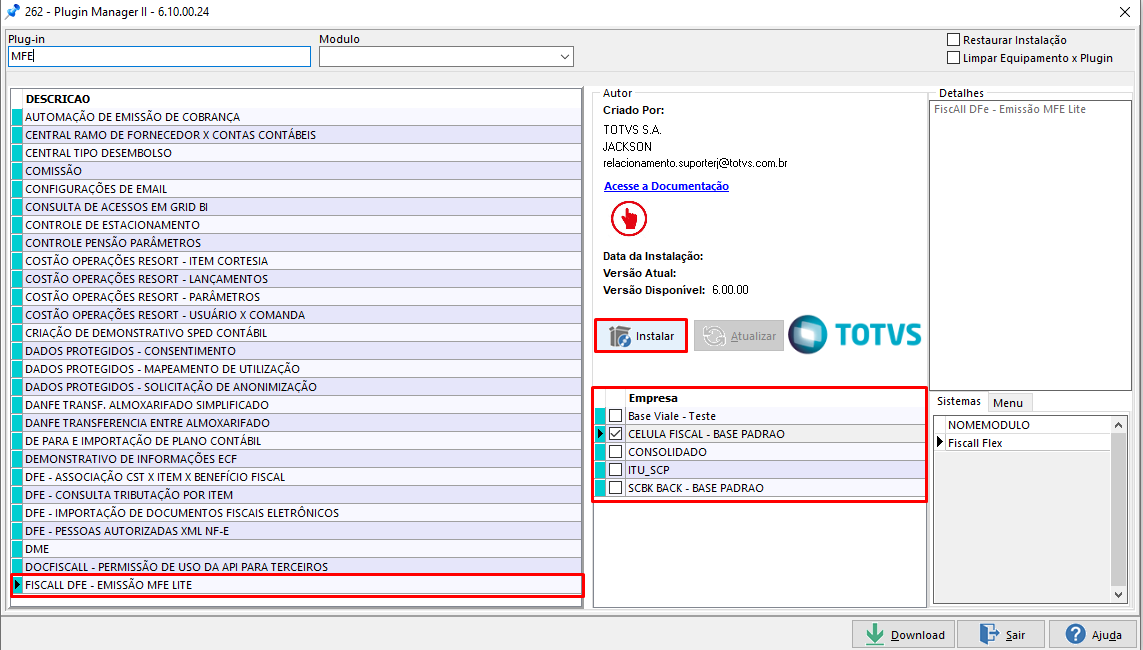The image size is (1143, 650).
Task: Click the Plug-in search field
Action: click(x=160, y=57)
